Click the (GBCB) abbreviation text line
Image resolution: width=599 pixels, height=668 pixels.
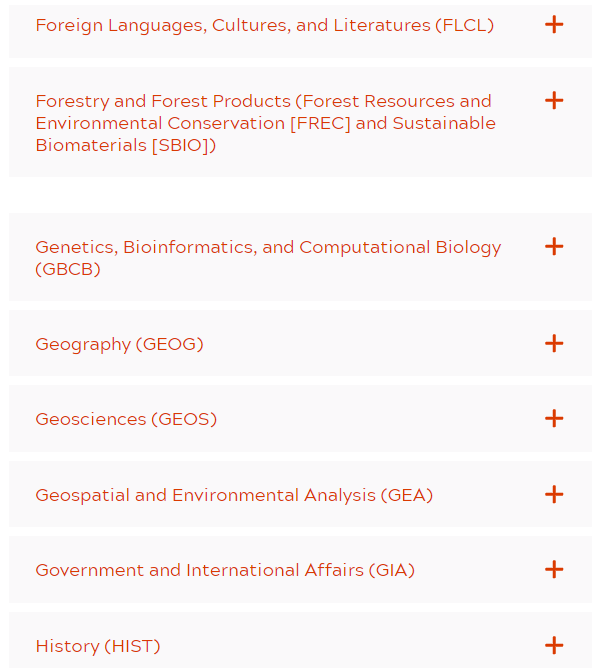[68, 269]
